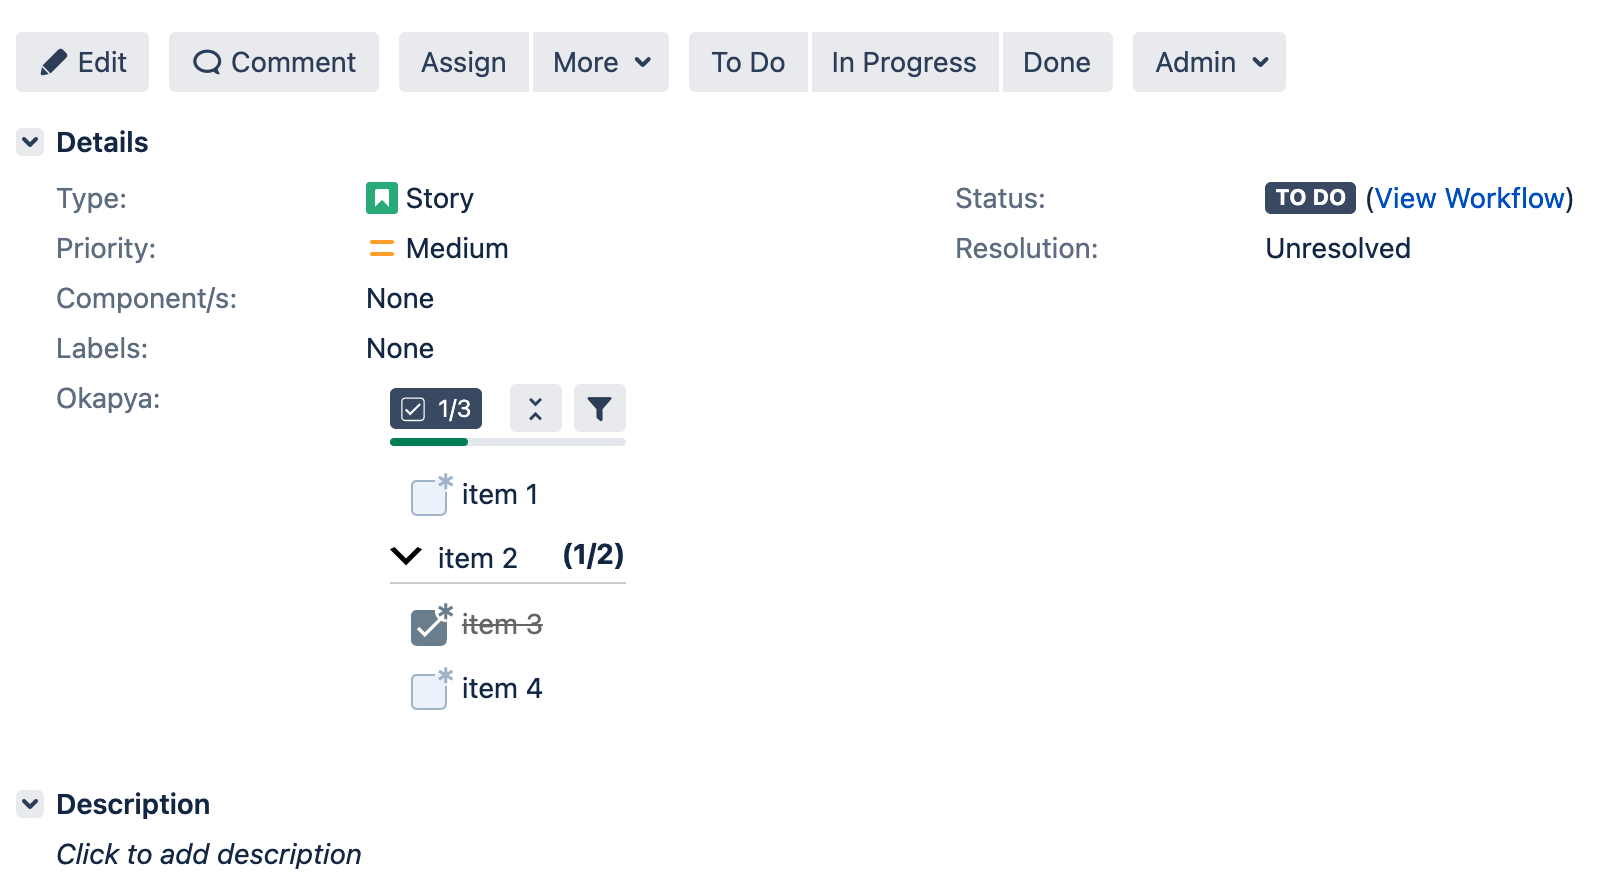1600x892 pixels.
Task: Open the More dropdown
Action: point(600,61)
